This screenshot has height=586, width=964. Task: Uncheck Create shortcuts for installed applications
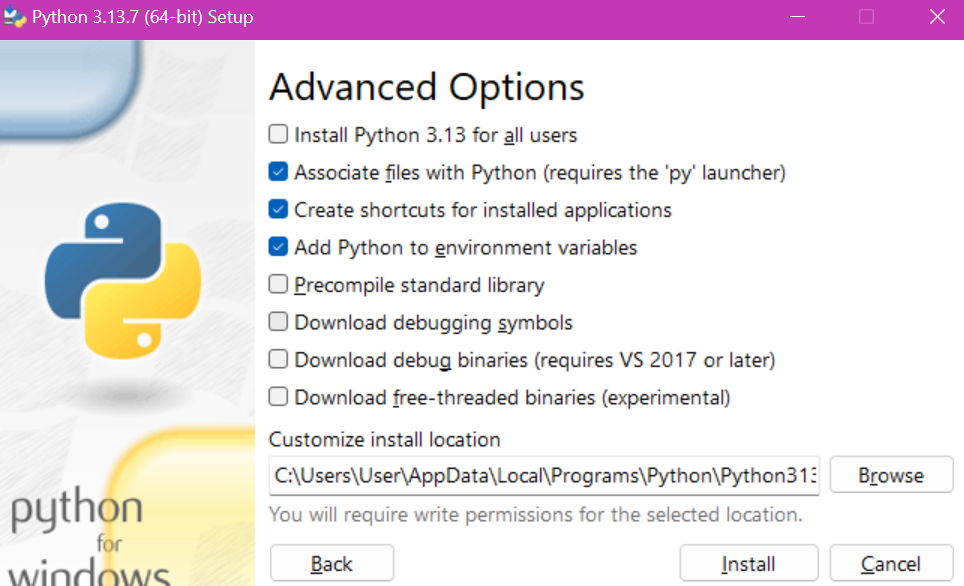click(278, 209)
